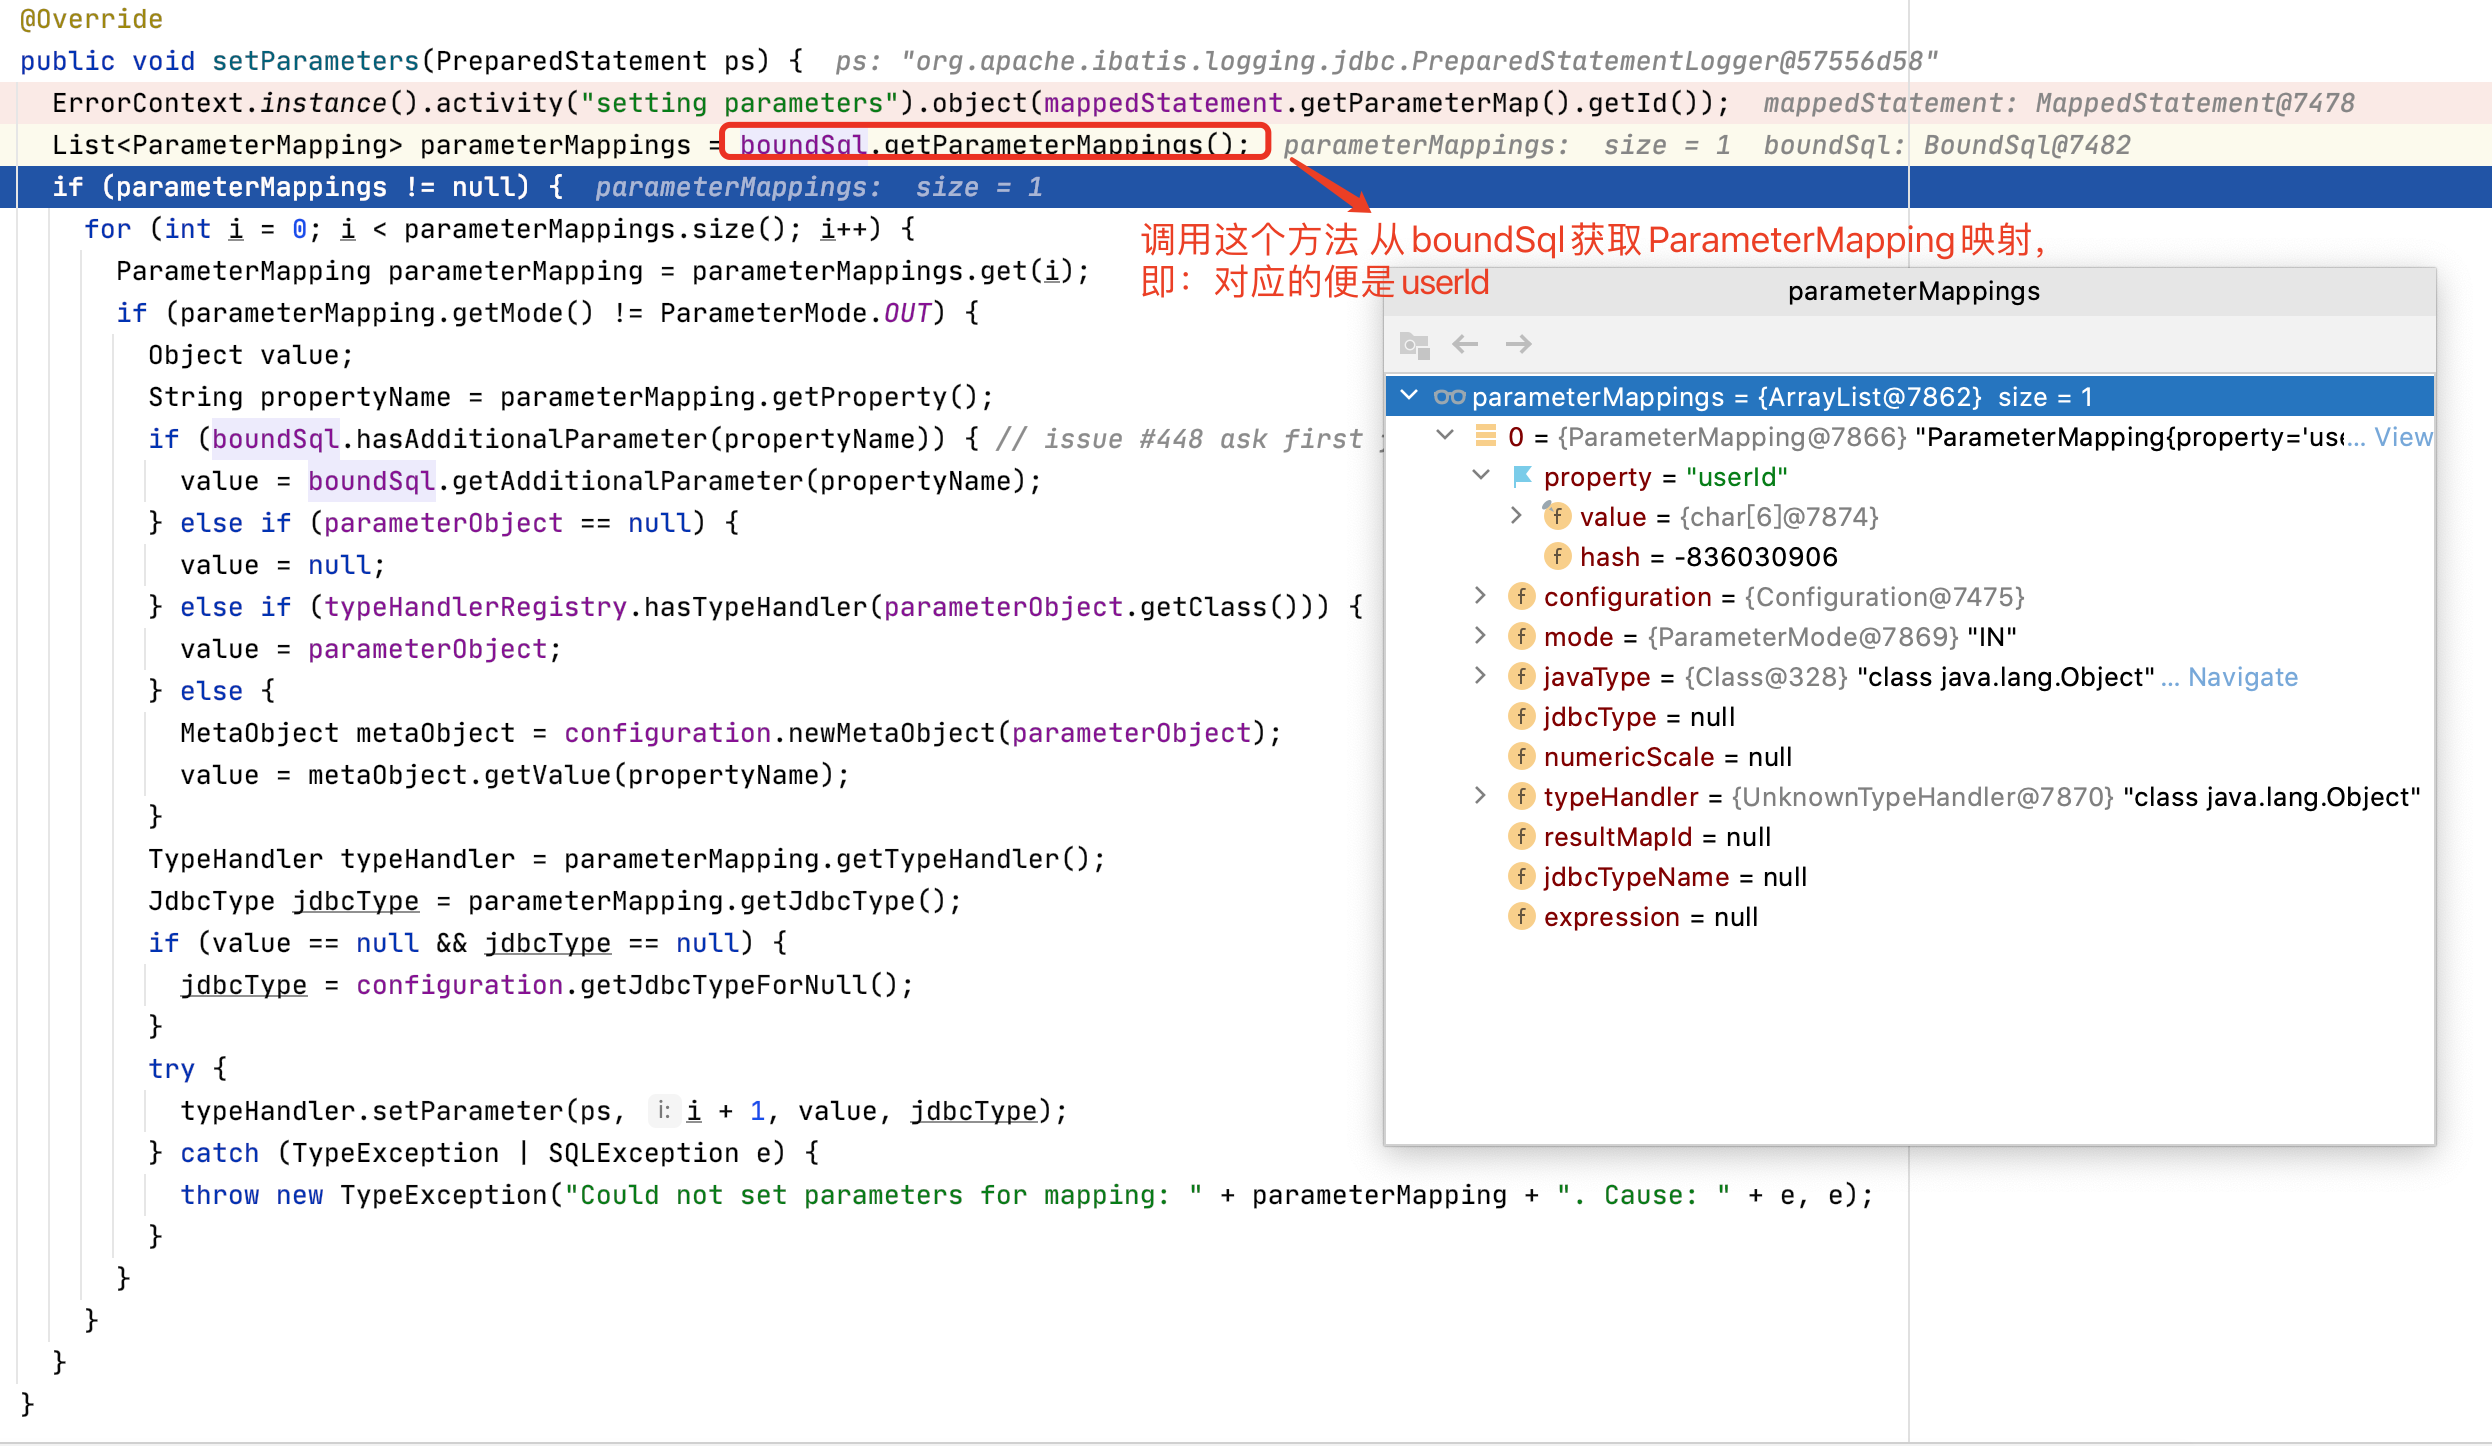Click the yellow list icon next to element 0
This screenshot has width=2492, height=1446.
(1487, 436)
